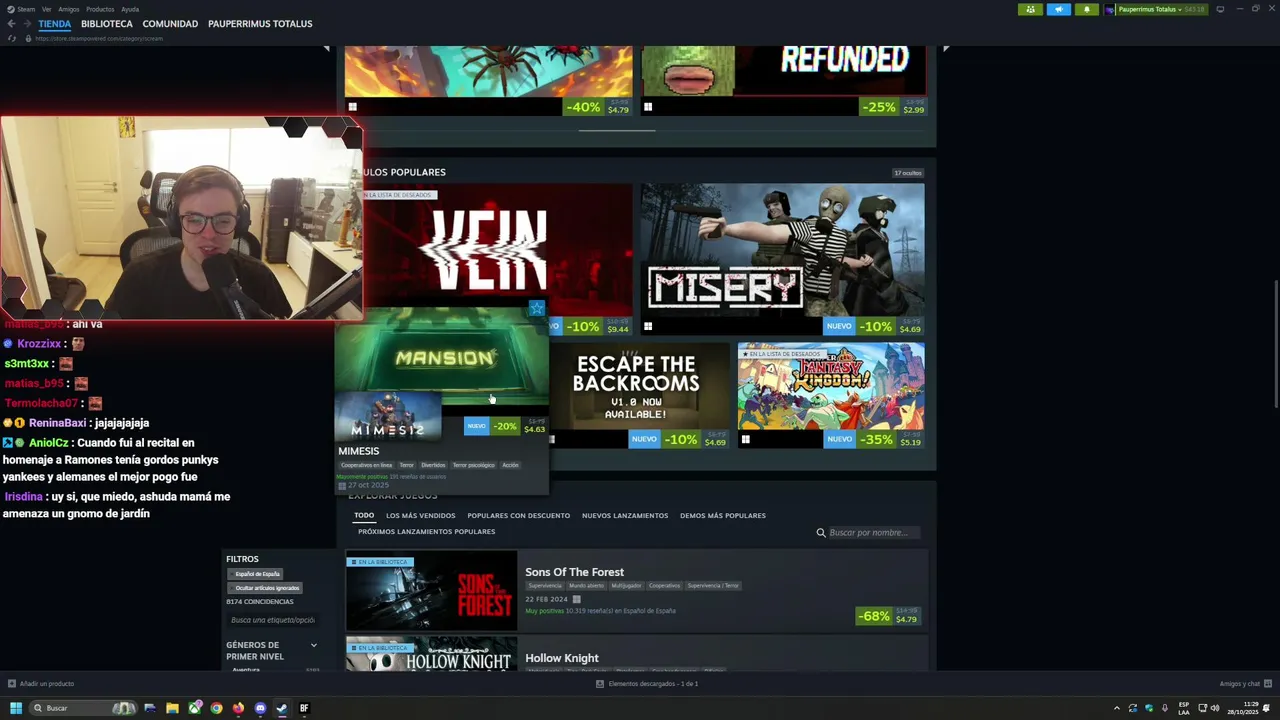The image size is (1280, 720).
Task: Click the downloads icon in bottom bar
Action: (600, 684)
